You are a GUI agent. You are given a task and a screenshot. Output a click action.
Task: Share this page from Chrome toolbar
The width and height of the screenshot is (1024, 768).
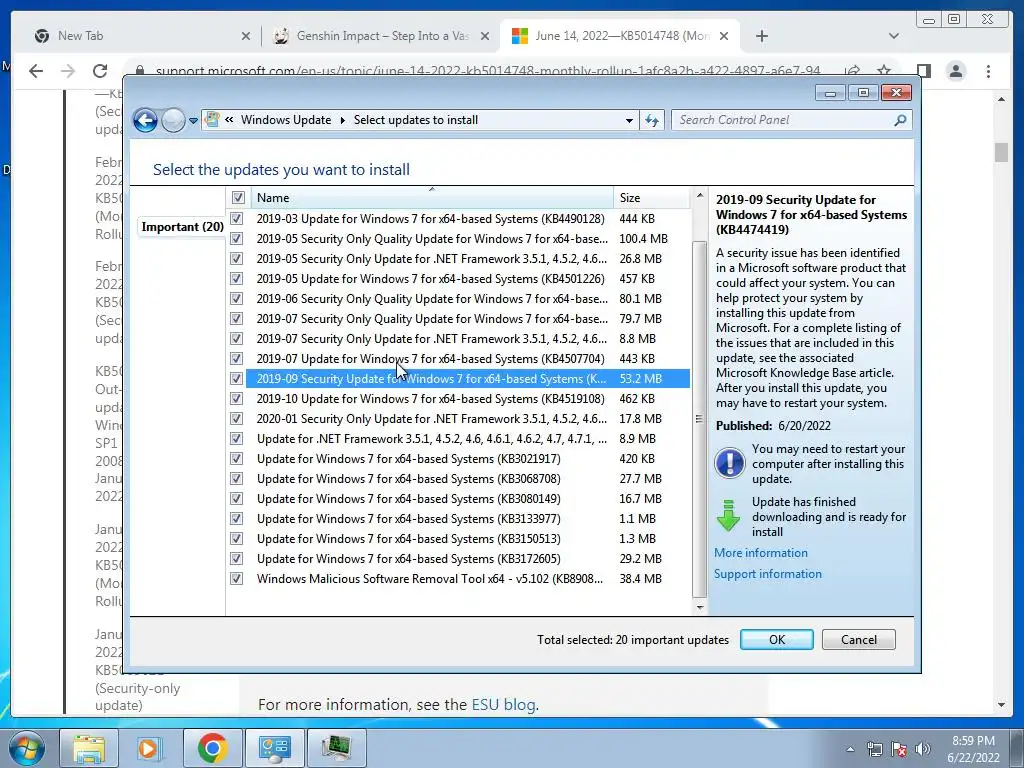click(852, 71)
